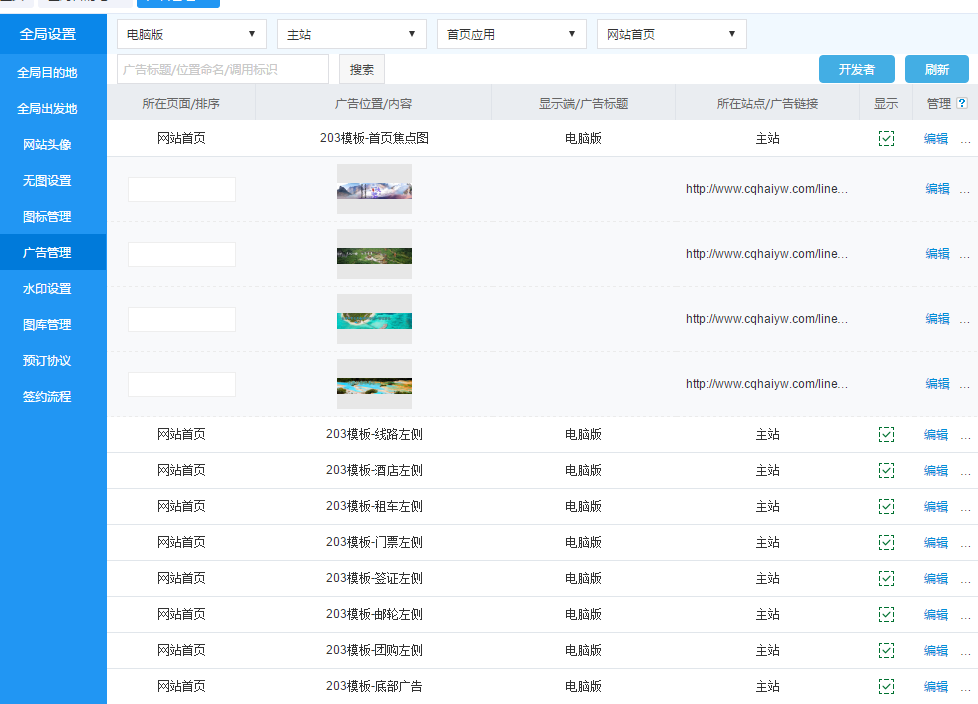Click the green landscape banner thumbnail

tap(374, 254)
